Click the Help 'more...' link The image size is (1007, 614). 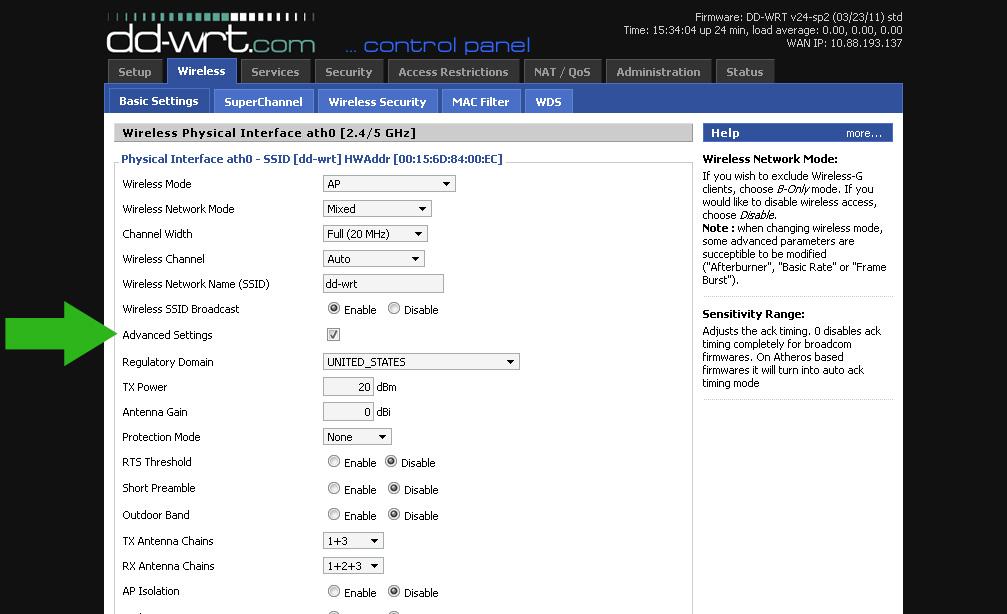[x=864, y=134]
